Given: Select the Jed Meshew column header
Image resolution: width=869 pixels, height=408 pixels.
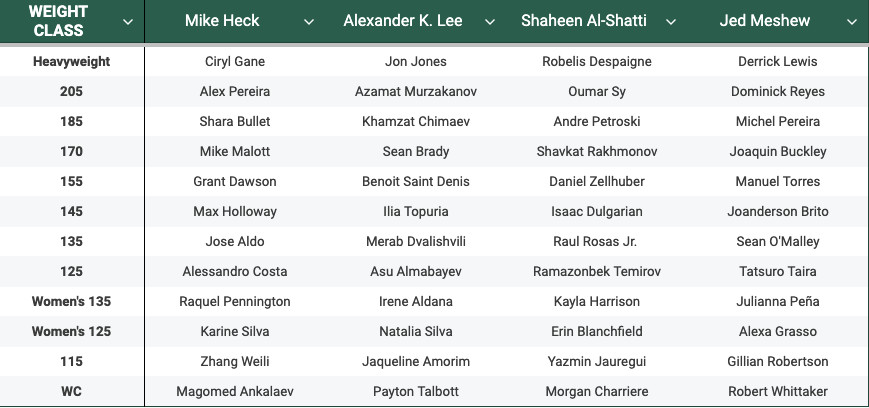Looking at the screenshot, I should [x=765, y=21].
